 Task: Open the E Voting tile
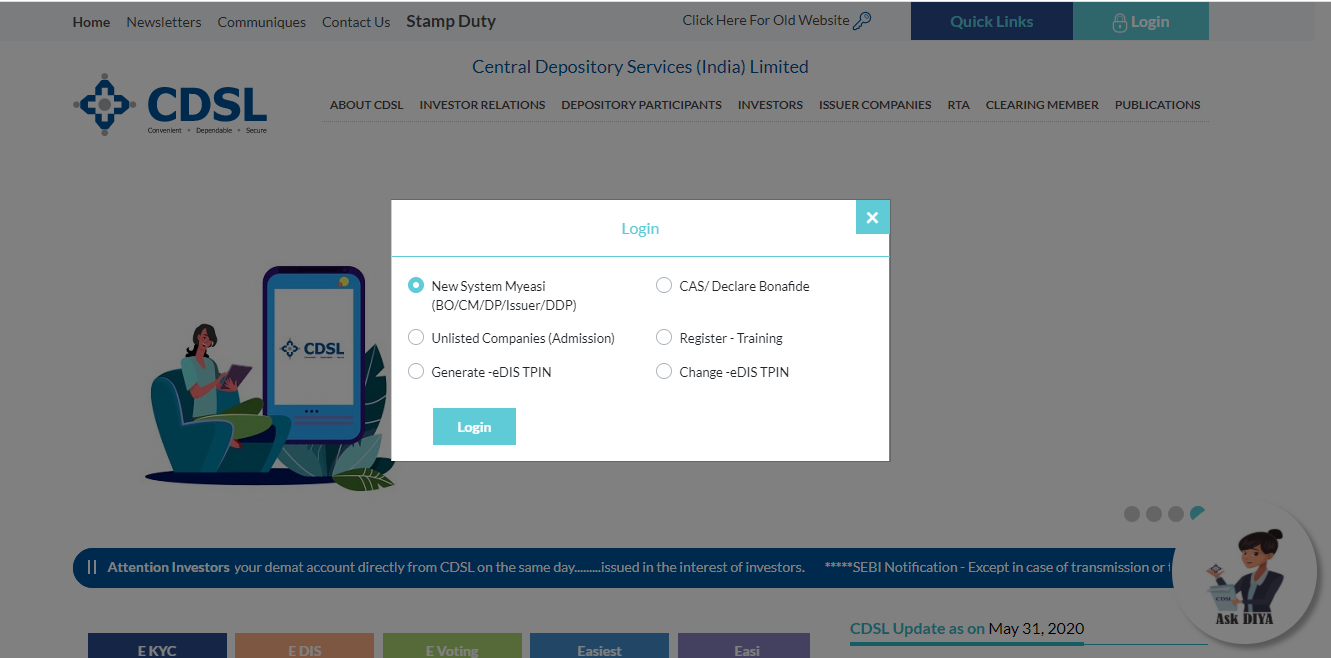(452, 646)
